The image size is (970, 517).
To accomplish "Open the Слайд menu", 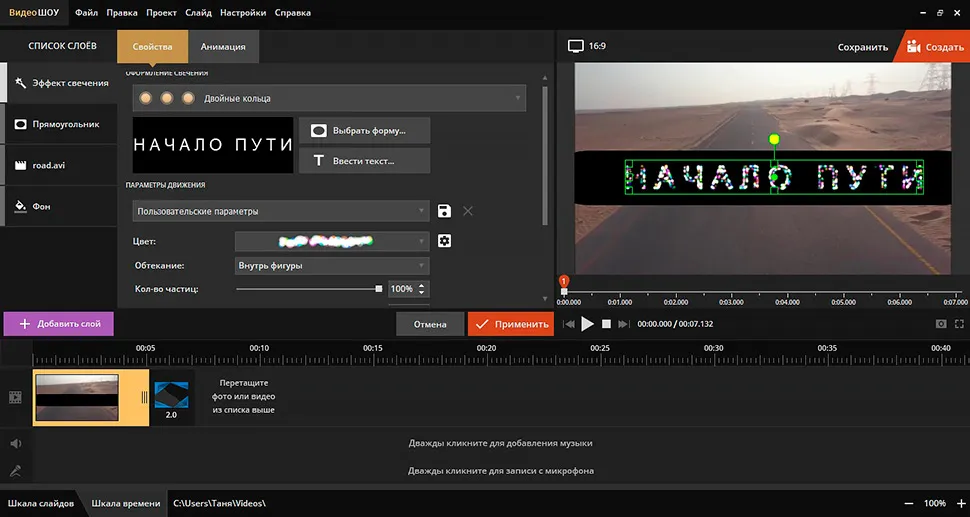I will [x=198, y=12].
